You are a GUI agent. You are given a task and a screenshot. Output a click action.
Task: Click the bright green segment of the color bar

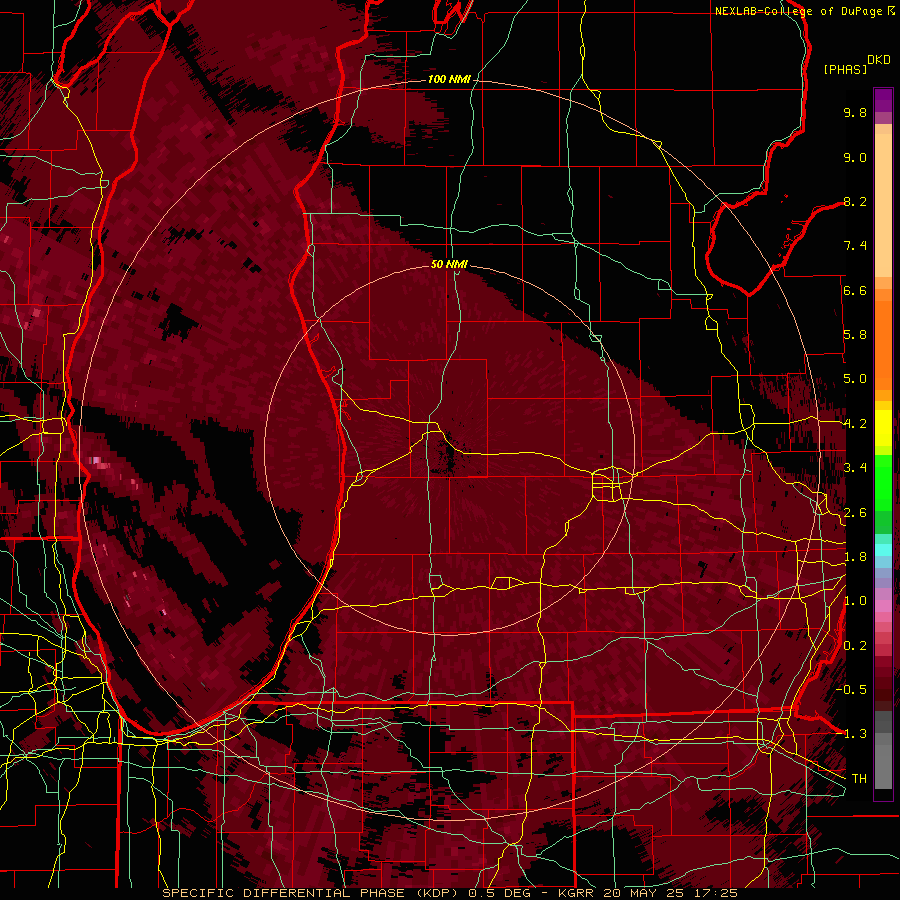(x=883, y=482)
